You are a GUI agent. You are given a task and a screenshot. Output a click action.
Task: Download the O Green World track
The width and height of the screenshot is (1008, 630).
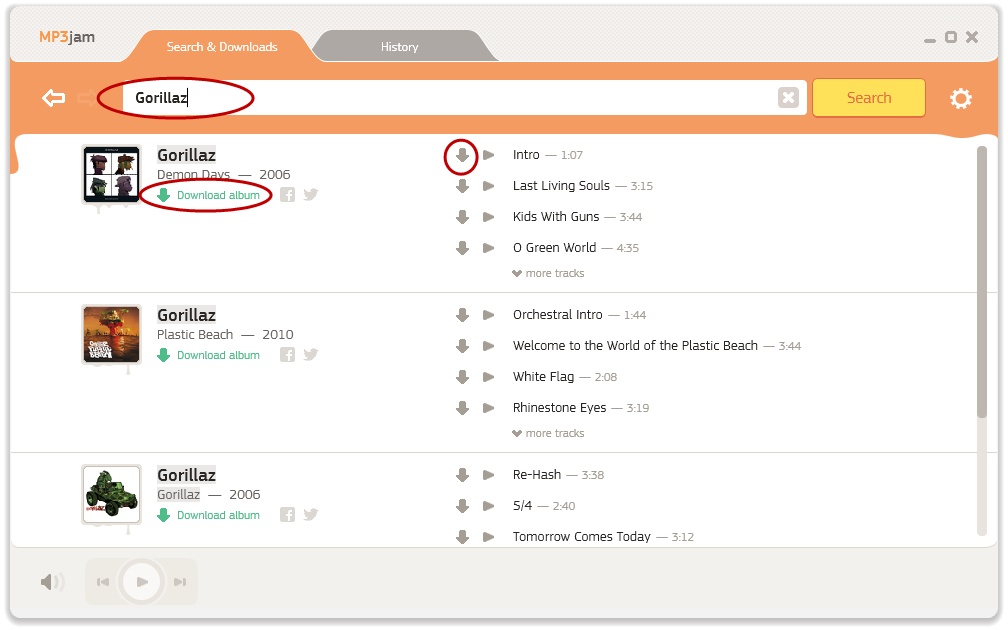[462, 248]
